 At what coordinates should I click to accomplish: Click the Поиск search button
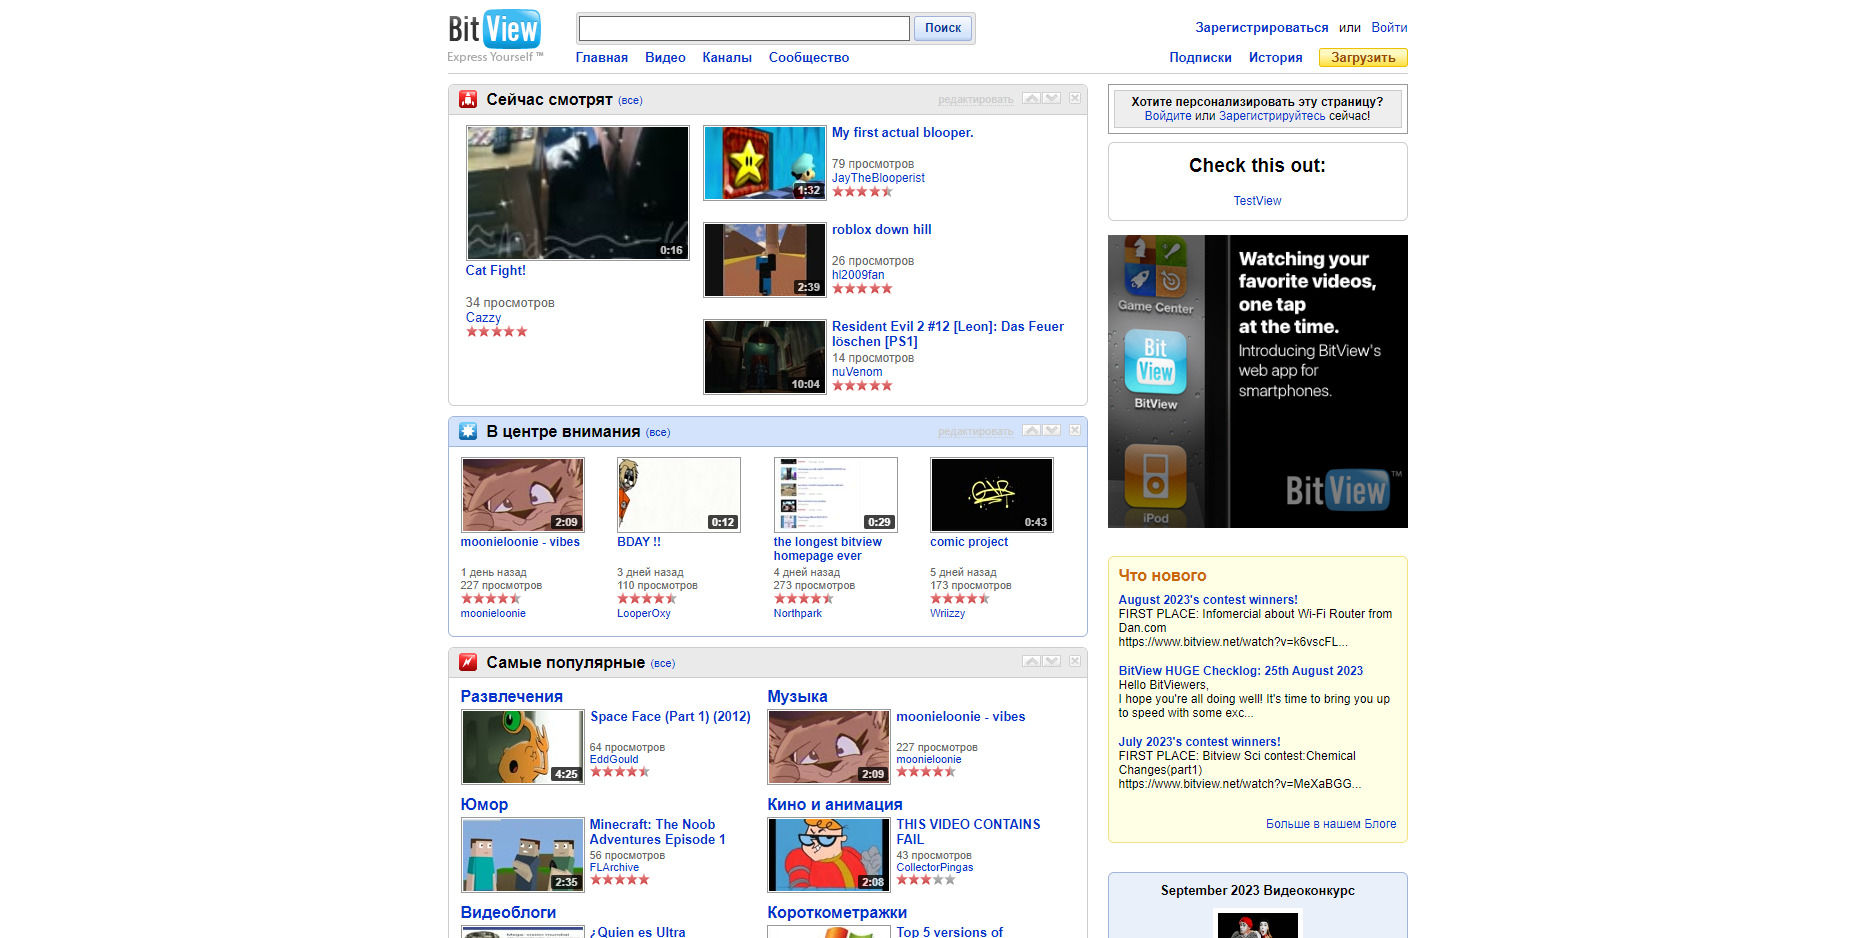tap(943, 28)
